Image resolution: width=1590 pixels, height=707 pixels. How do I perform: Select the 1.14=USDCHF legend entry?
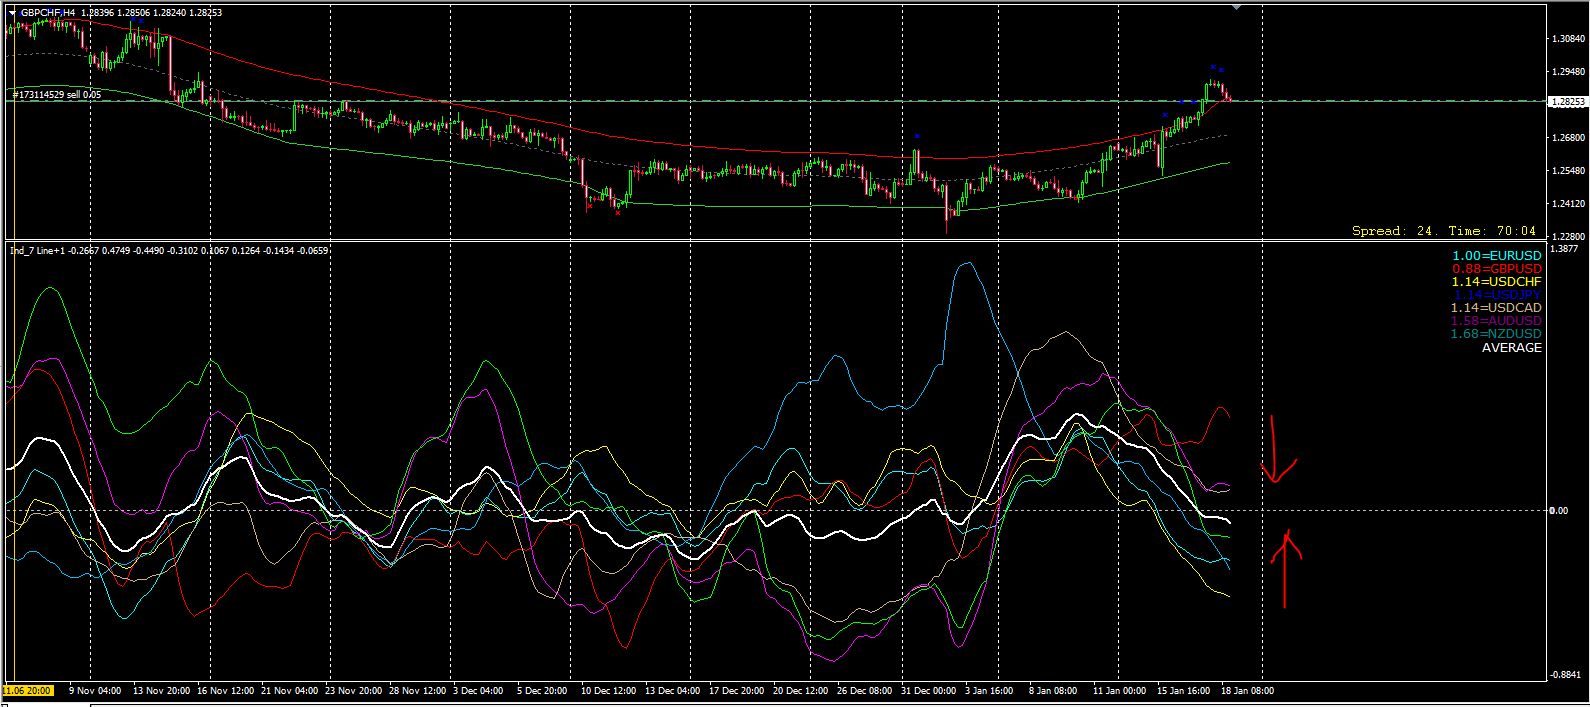[1497, 282]
